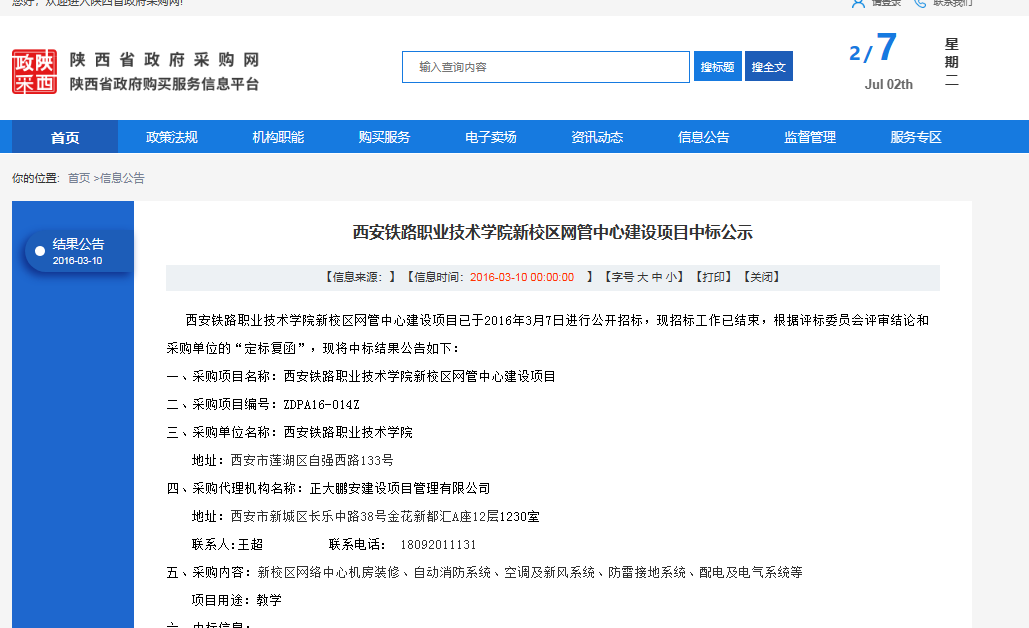Click the 打印 print link
1029x628 pixels.
pos(714,277)
